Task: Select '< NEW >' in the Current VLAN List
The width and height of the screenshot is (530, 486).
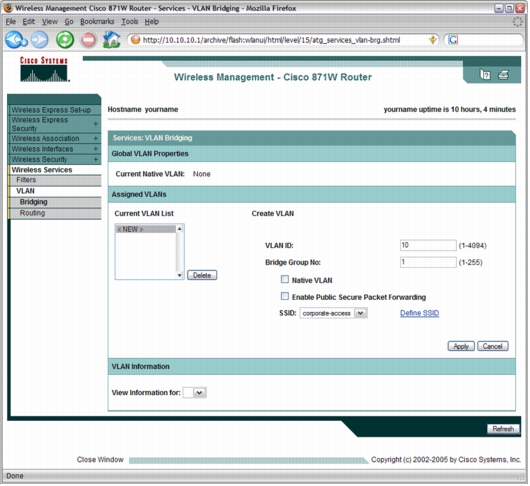Action: point(146,229)
